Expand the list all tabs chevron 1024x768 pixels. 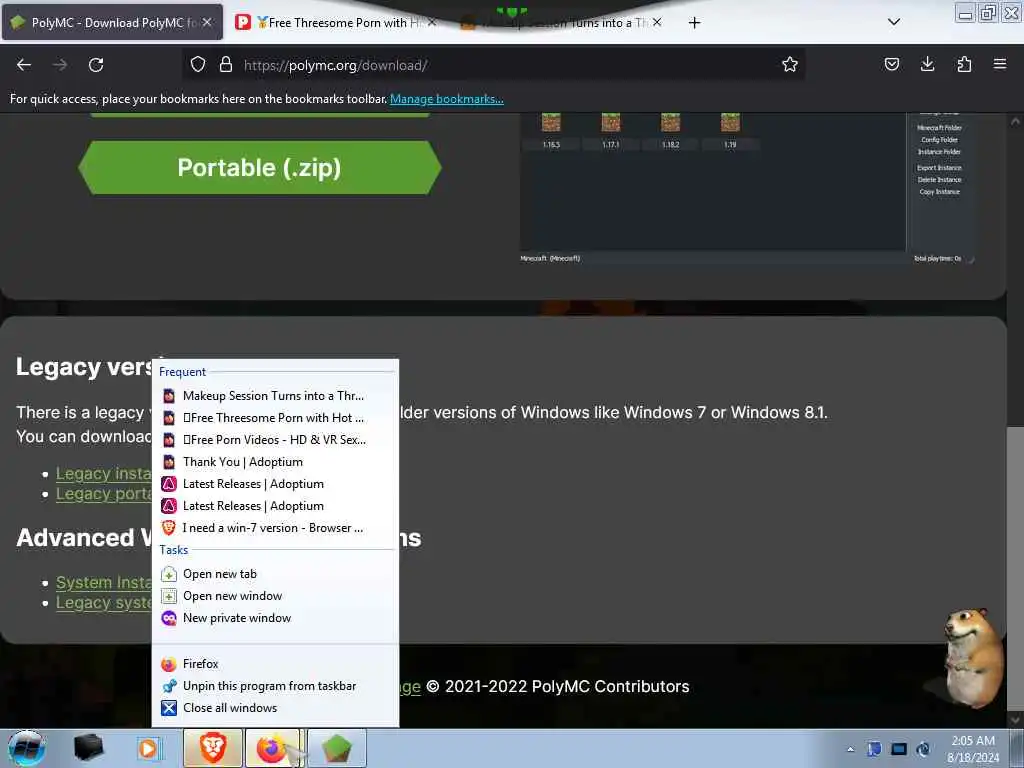894,22
